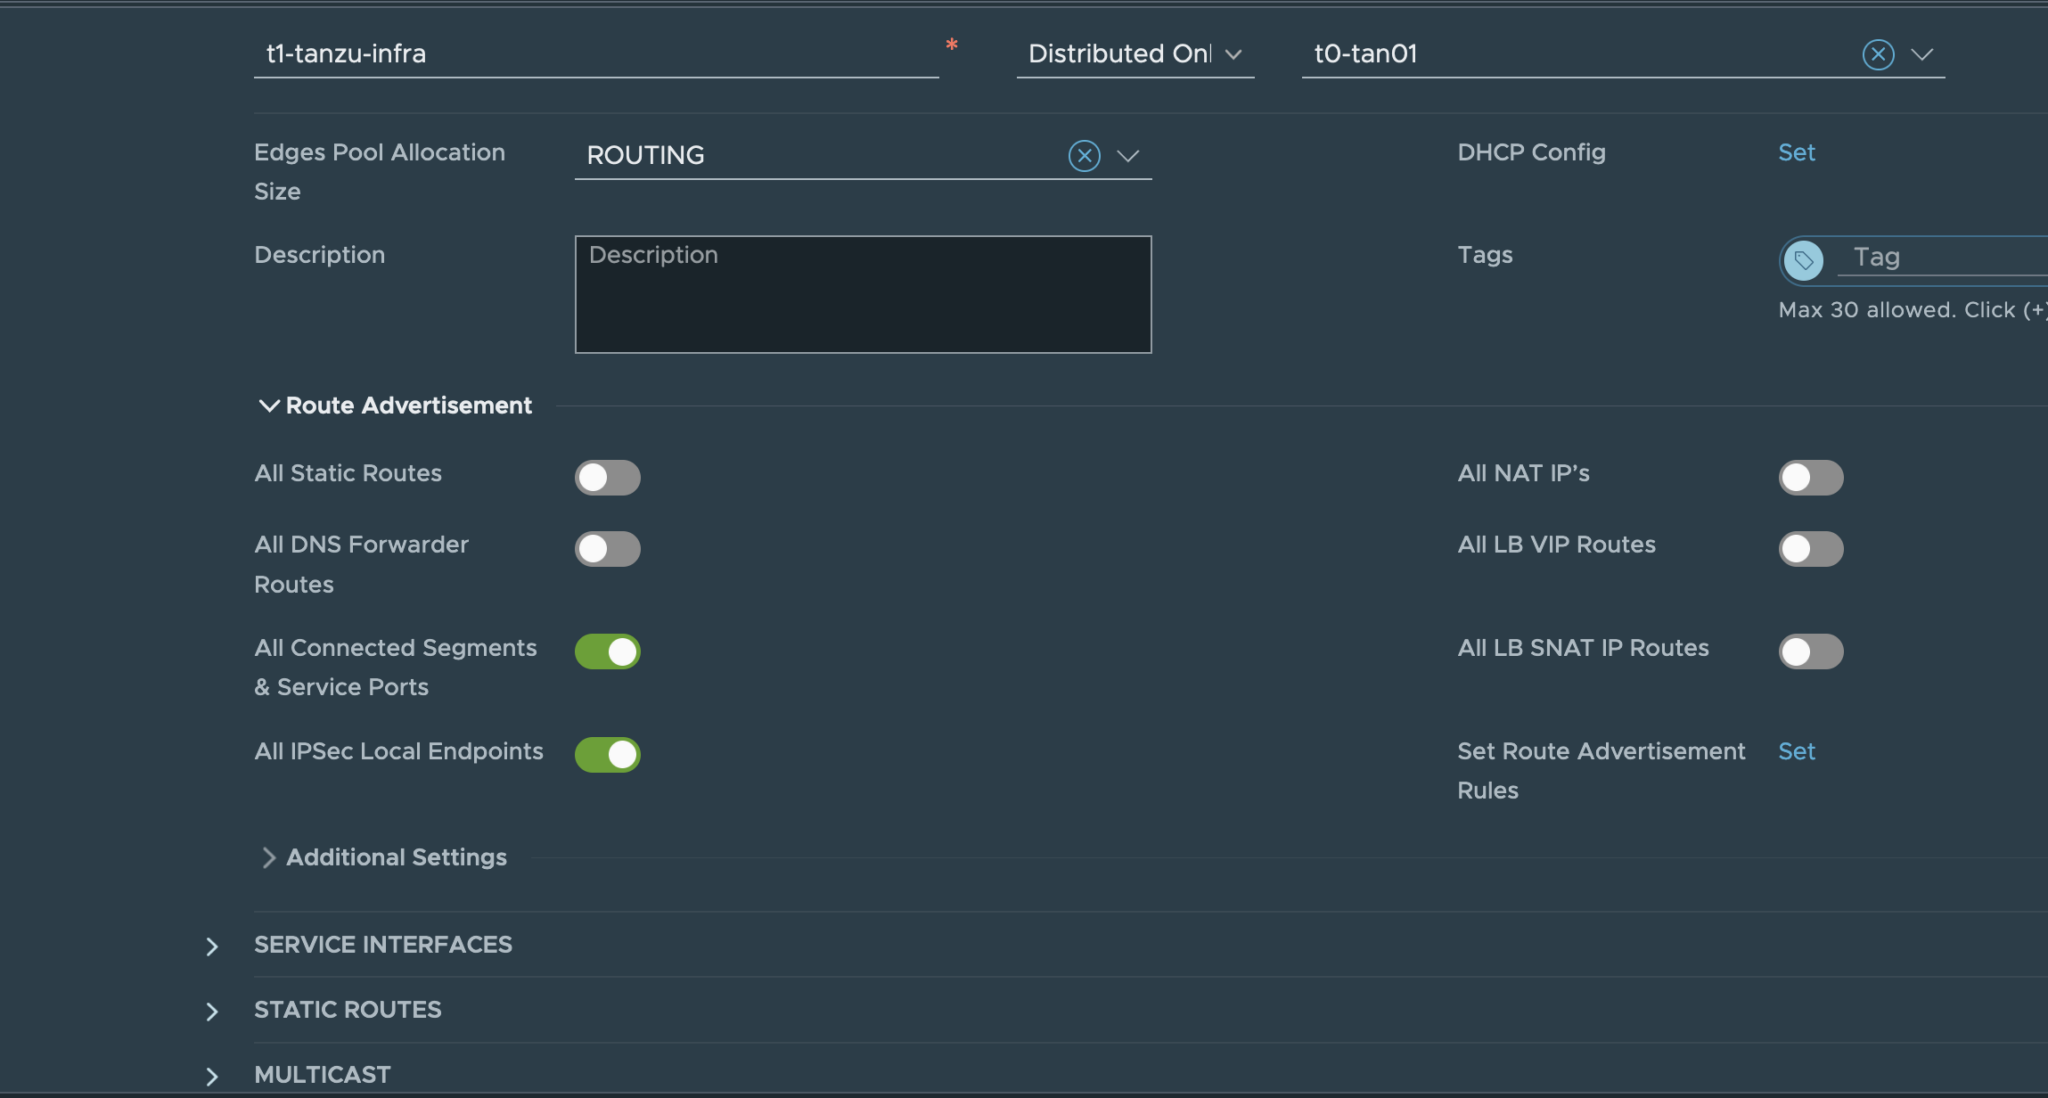Click into the Description text area
The width and height of the screenshot is (2048, 1098).
click(x=863, y=294)
